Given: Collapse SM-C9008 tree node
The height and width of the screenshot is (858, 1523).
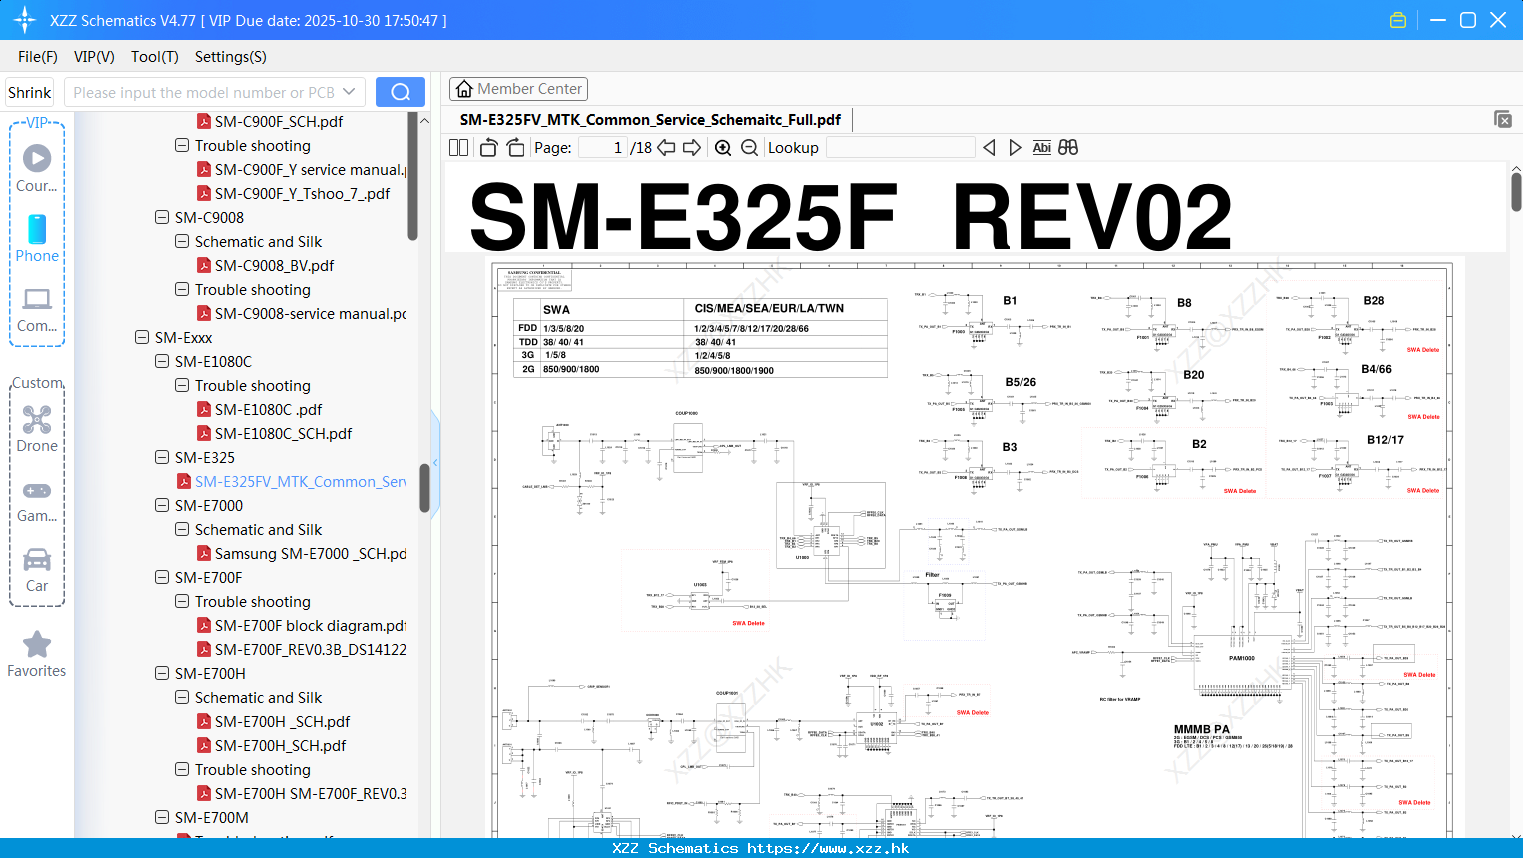Looking at the screenshot, I should (162, 217).
